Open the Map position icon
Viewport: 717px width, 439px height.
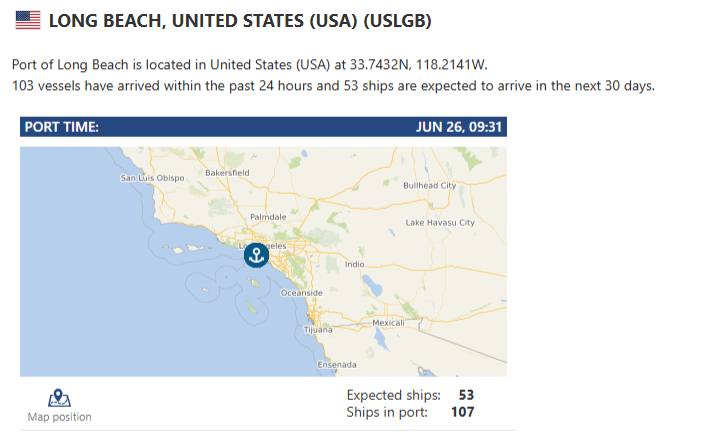(59, 398)
